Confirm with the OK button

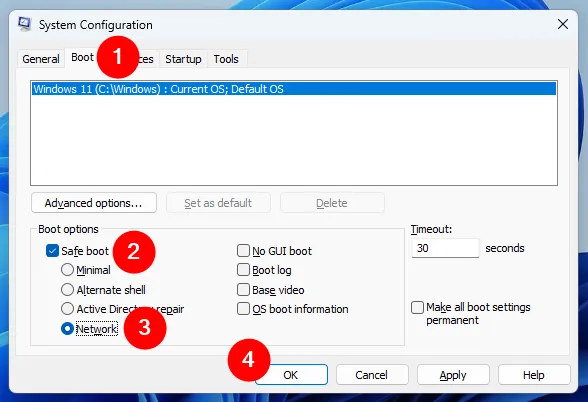(291, 375)
